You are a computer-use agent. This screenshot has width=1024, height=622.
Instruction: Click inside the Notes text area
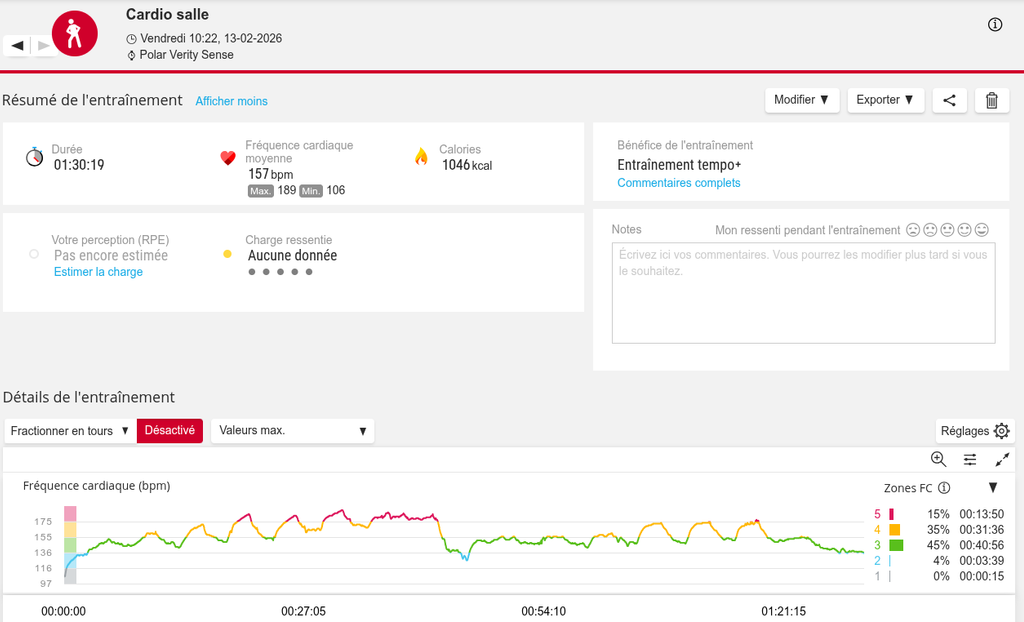[803, 292]
